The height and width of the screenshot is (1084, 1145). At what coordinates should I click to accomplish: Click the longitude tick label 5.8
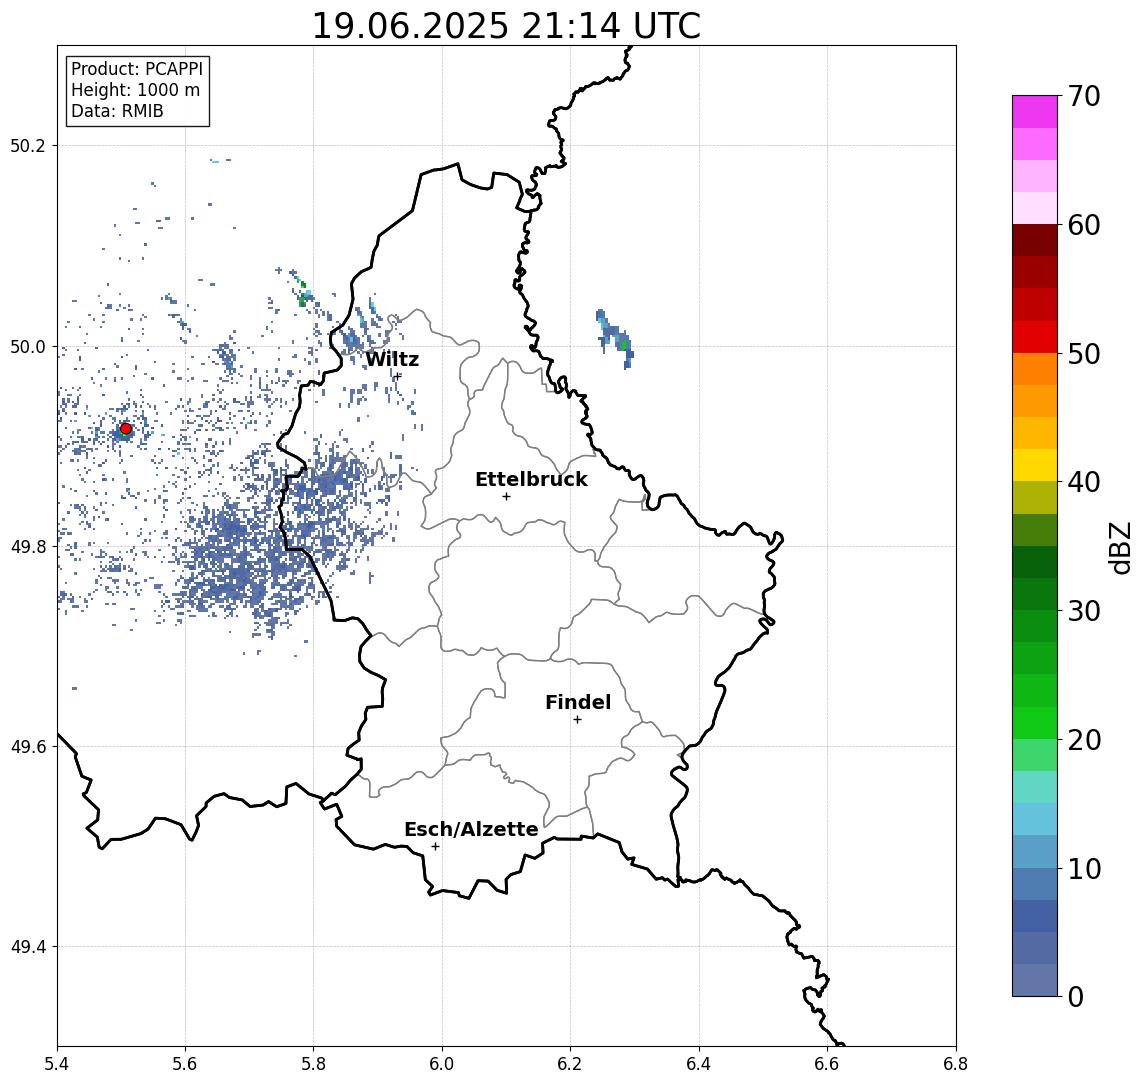pyautogui.click(x=313, y=1064)
